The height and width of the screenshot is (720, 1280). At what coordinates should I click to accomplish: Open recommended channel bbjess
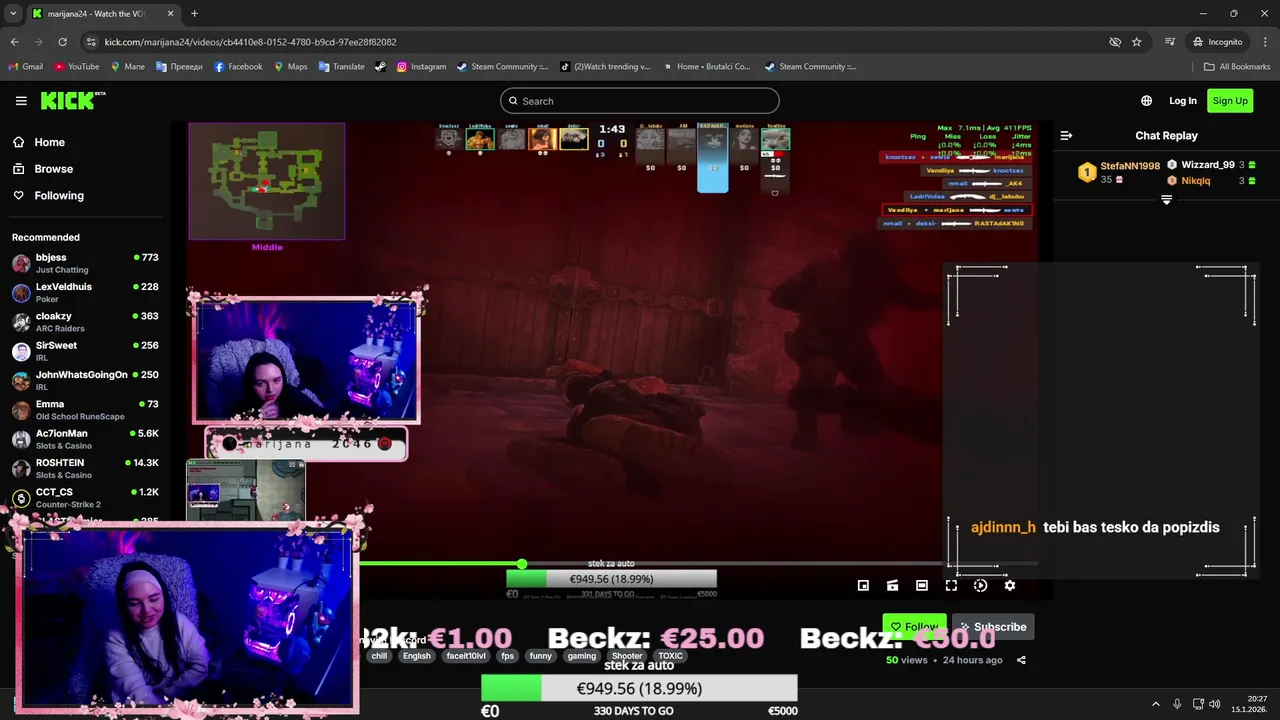point(85,263)
